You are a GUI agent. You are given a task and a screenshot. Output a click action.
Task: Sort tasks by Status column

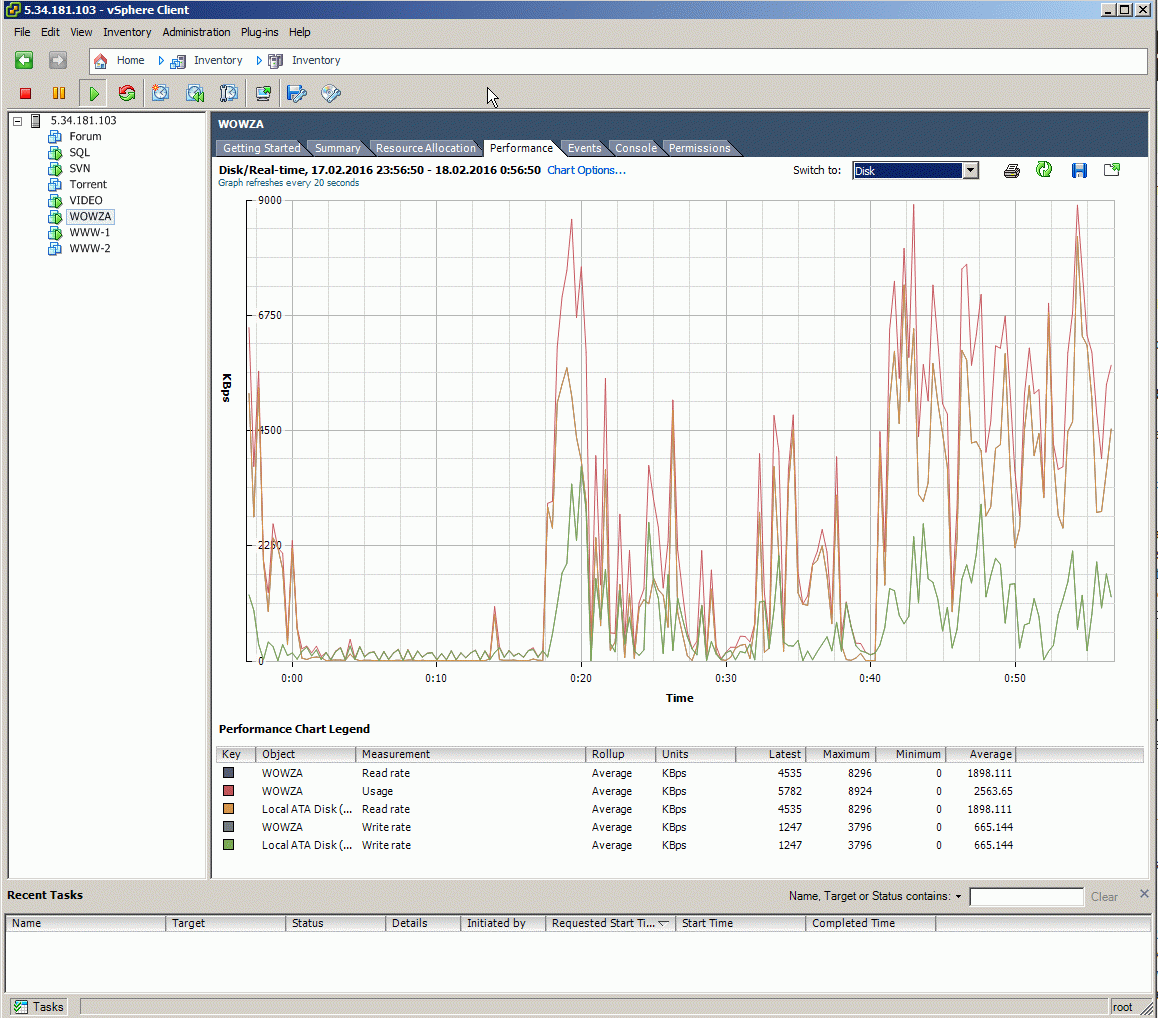[335, 923]
